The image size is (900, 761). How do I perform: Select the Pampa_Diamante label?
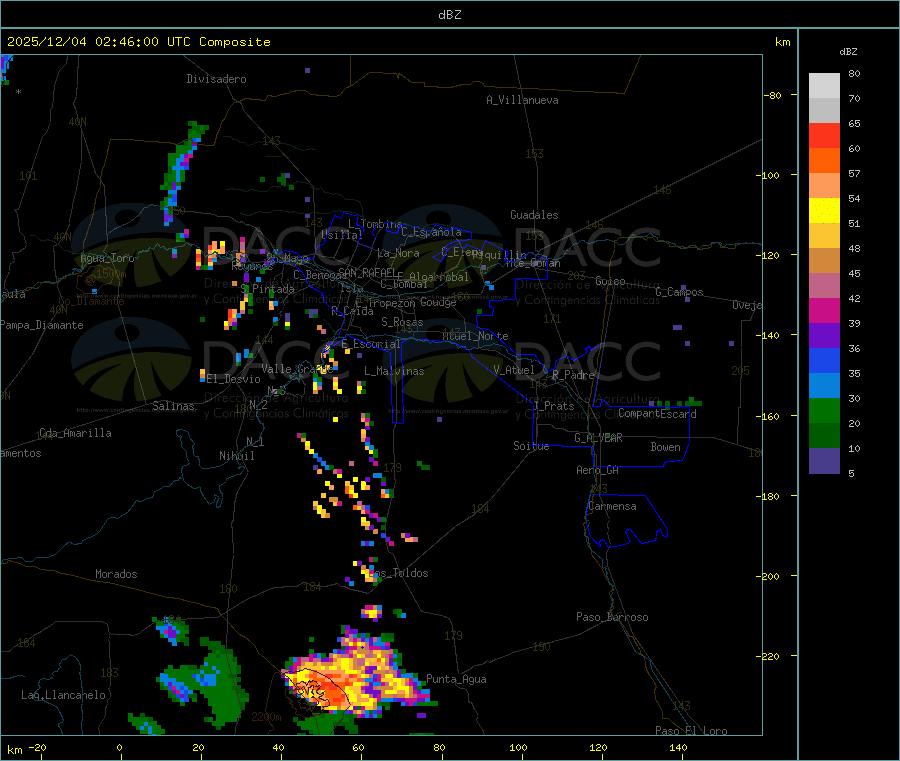pos(41,325)
